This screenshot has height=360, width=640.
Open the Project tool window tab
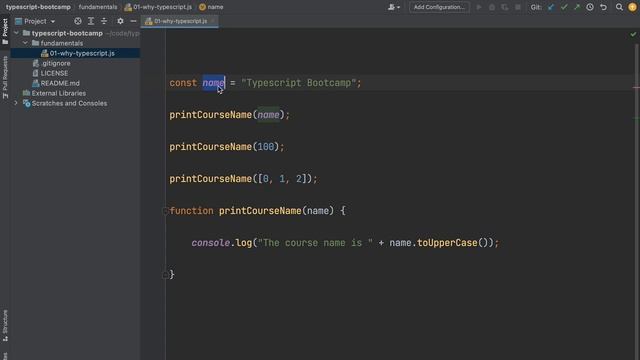pyautogui.click(x=5, y=31)
